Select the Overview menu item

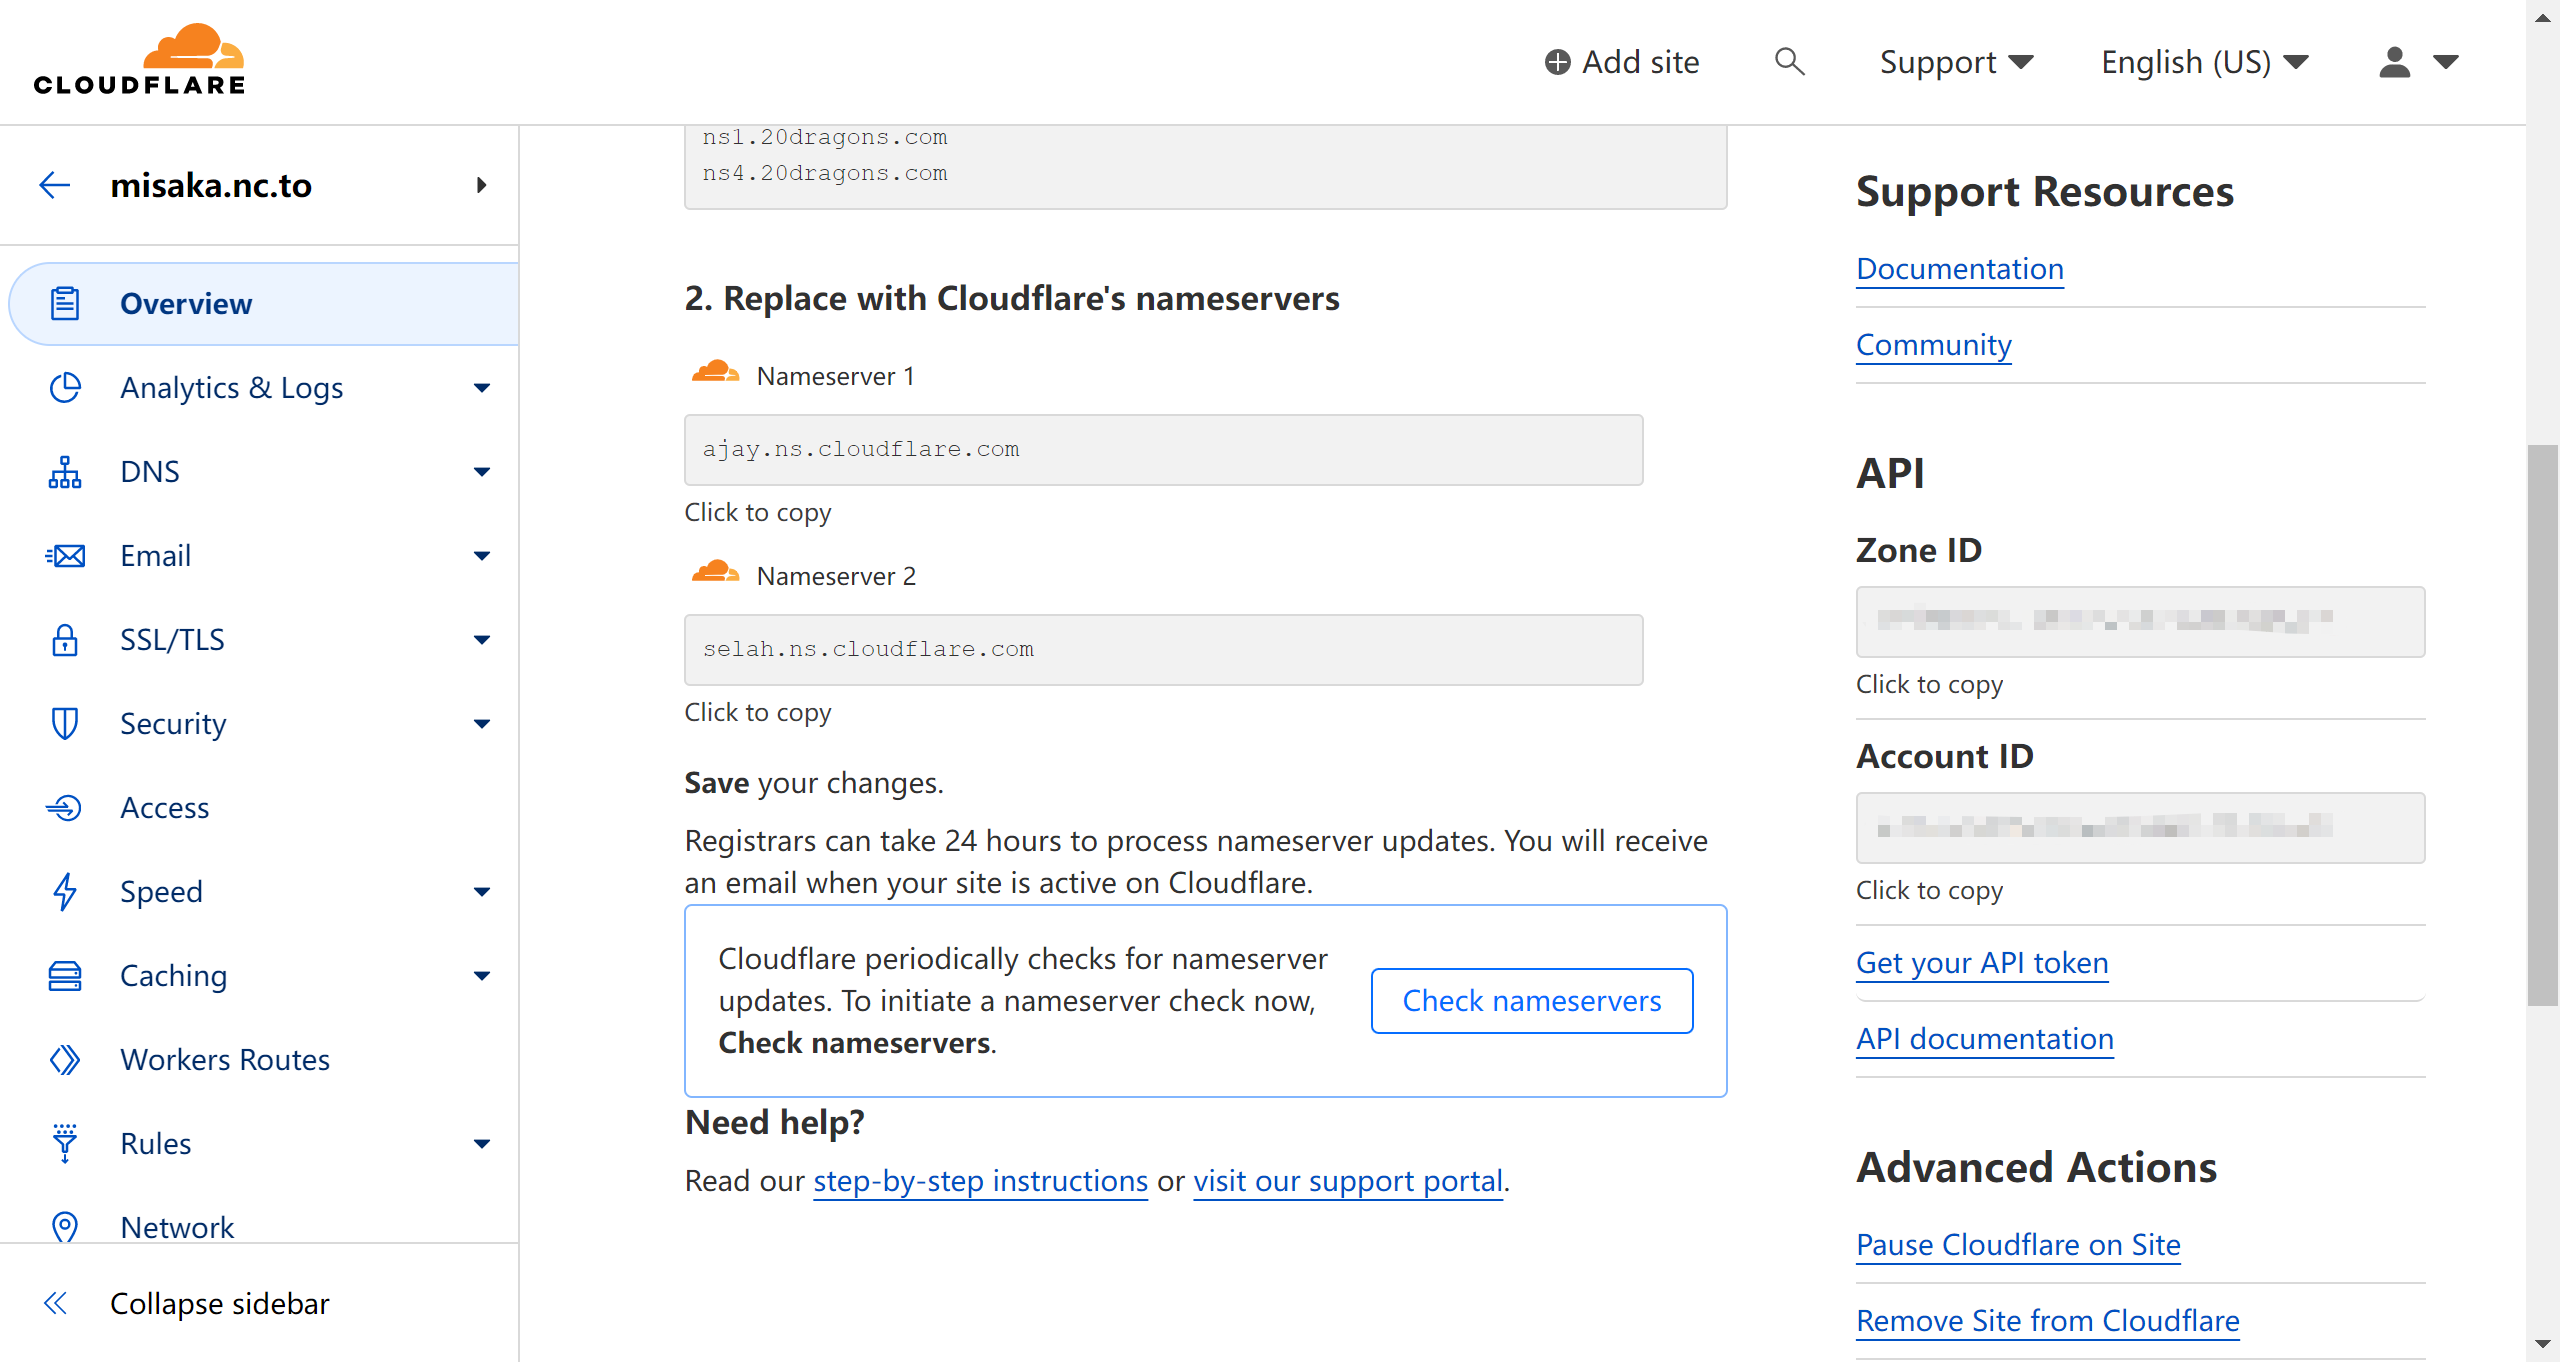[186, 304]
